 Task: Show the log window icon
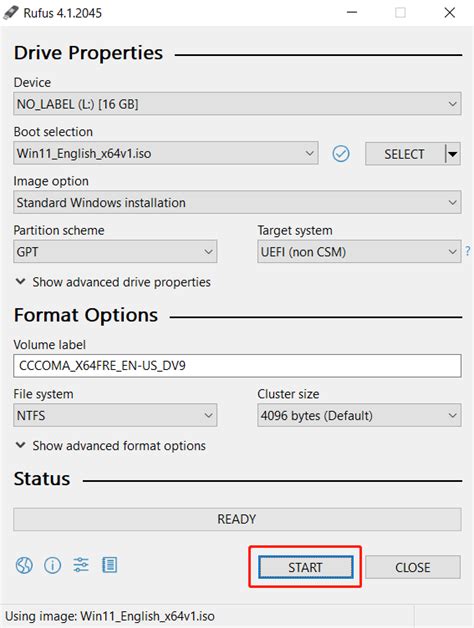point(109,565)
